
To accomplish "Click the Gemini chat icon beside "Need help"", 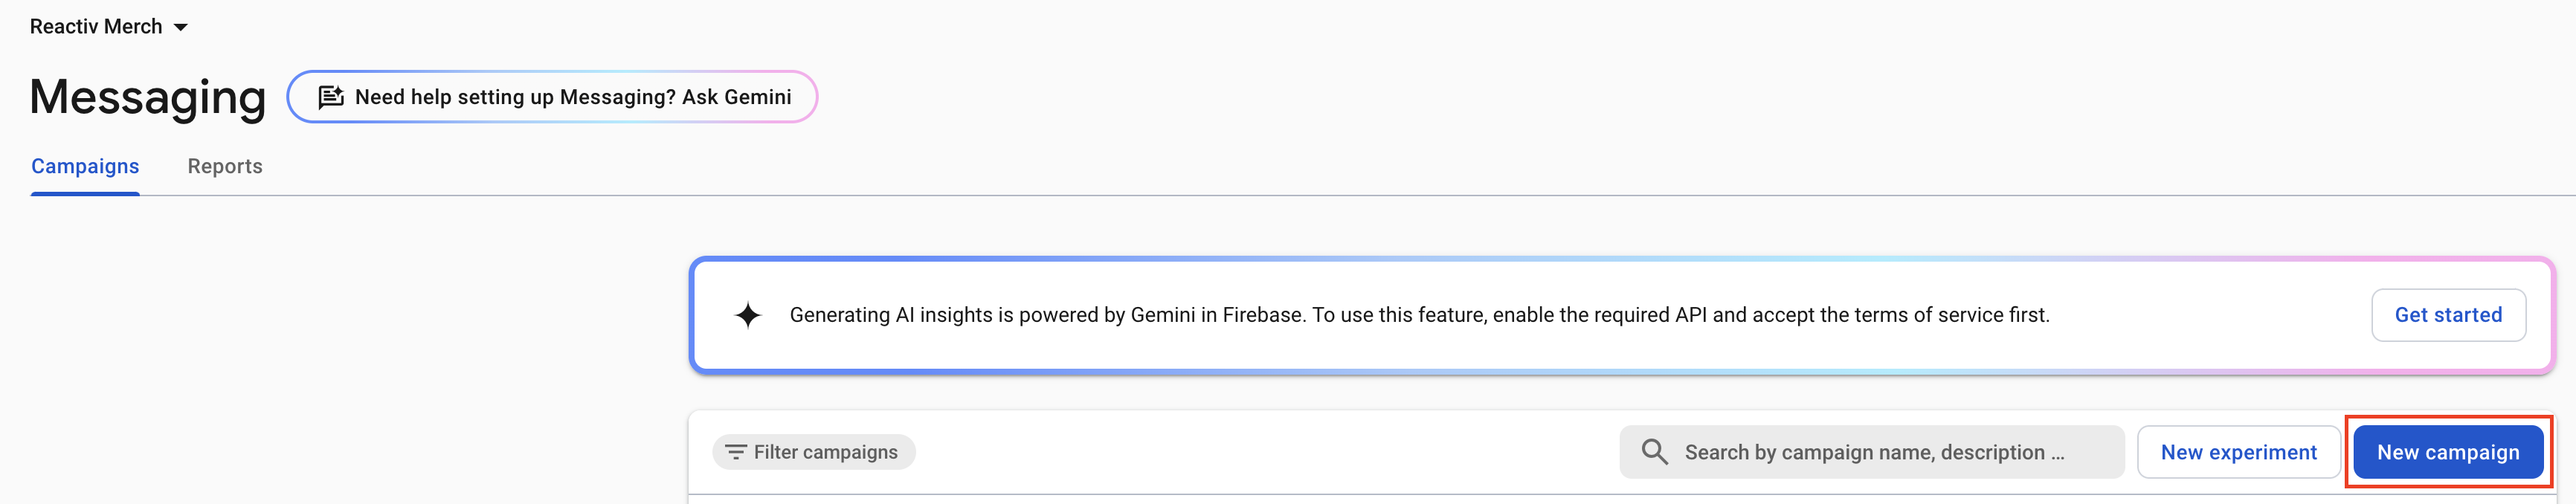I will (x=331, y=97).
